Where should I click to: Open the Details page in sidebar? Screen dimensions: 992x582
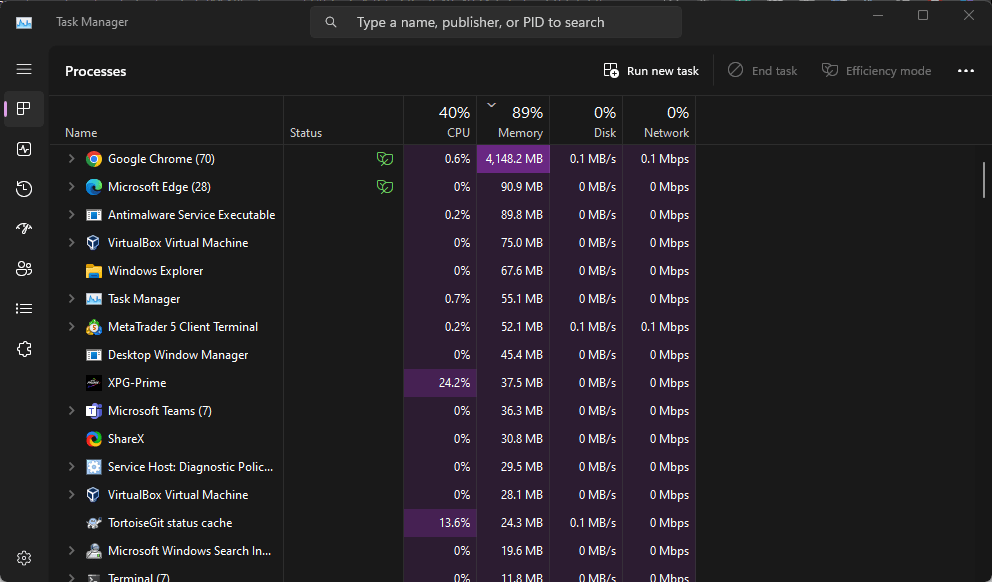(x=24, y=309)
